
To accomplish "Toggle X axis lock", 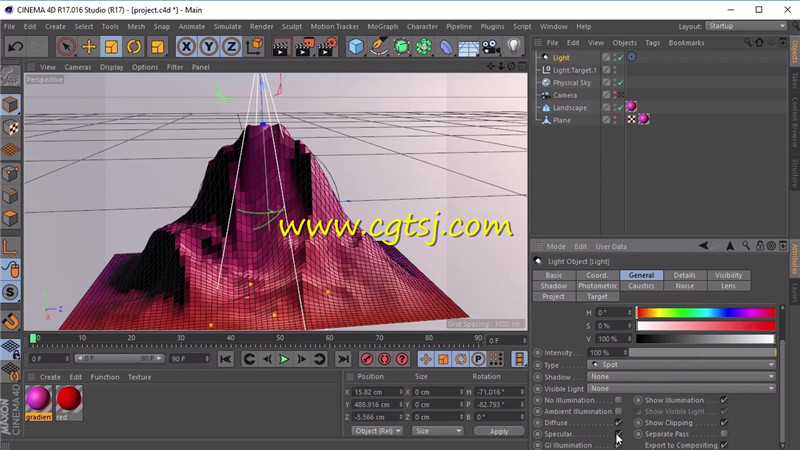I will (x=186, y=47).
